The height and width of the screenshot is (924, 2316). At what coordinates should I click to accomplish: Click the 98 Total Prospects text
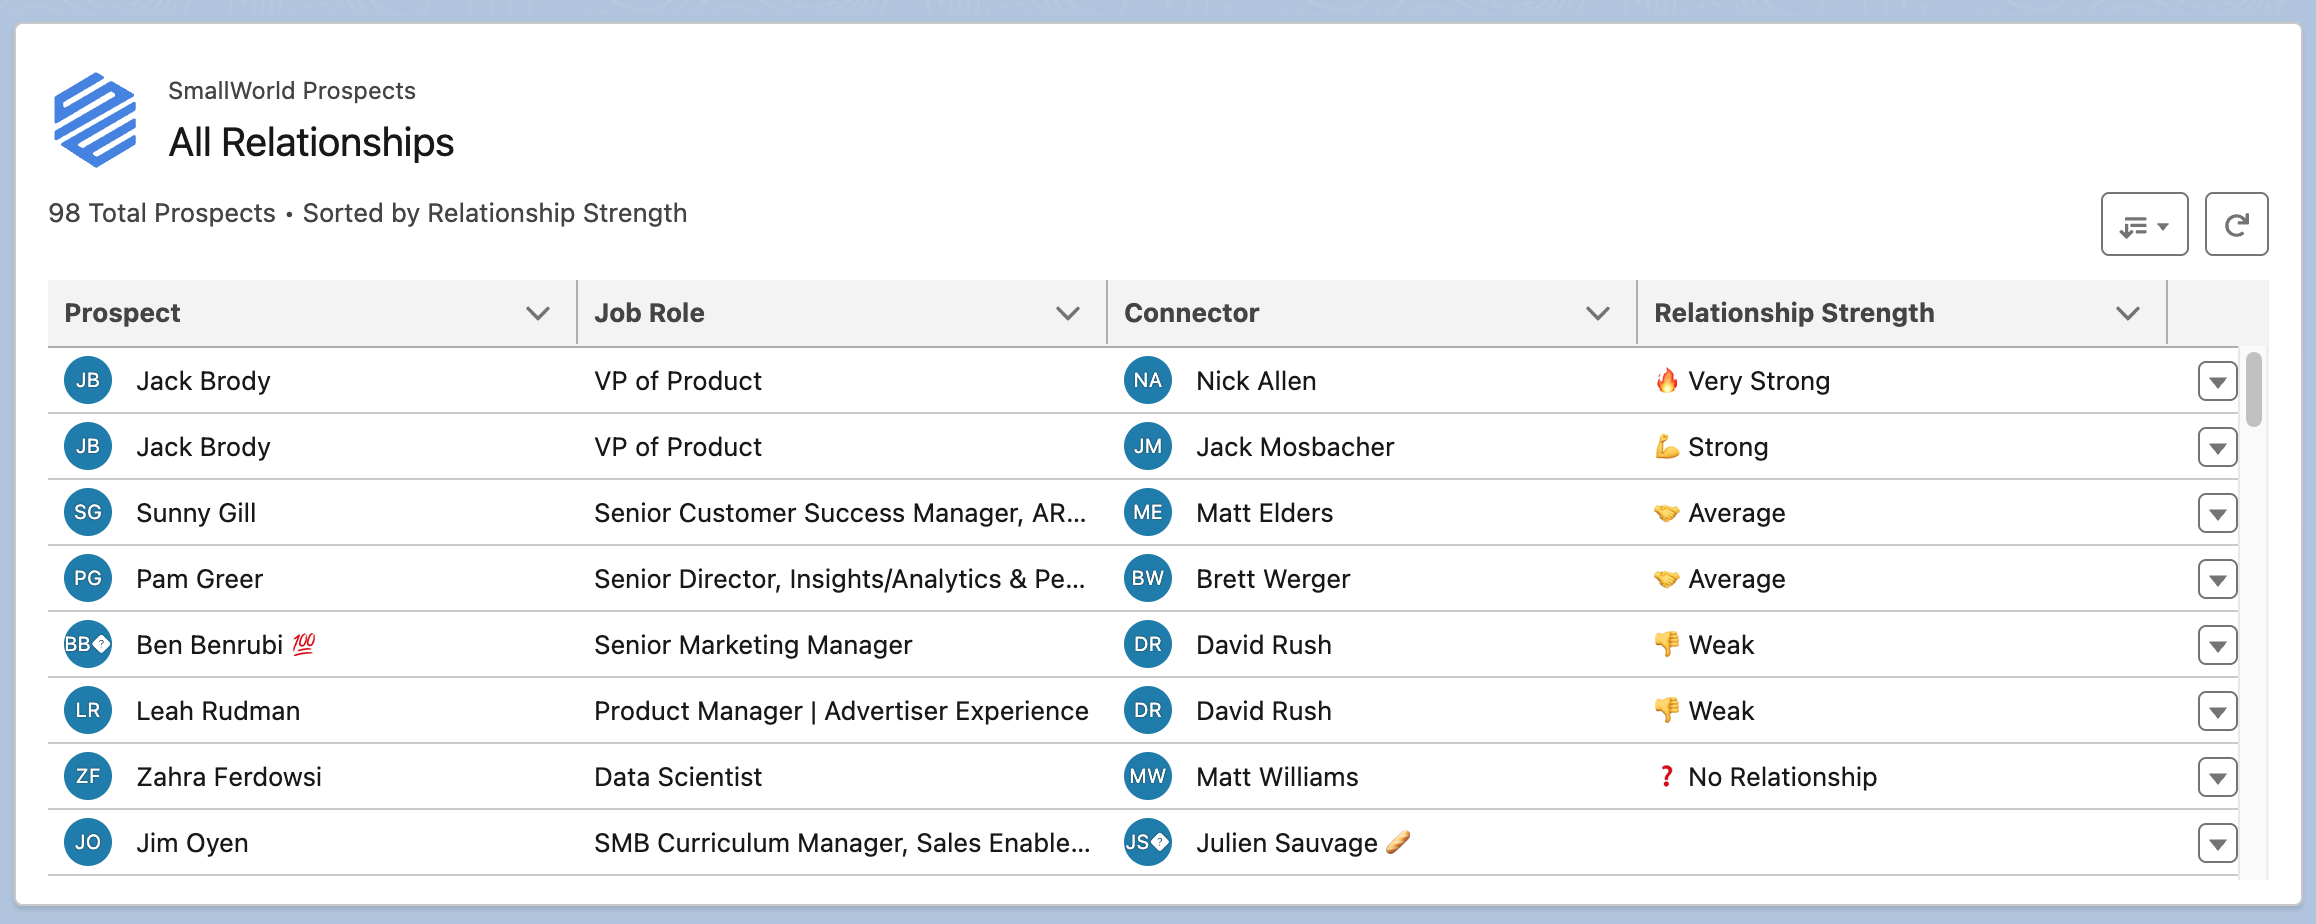pyautogui.click(x=161, y=213)
